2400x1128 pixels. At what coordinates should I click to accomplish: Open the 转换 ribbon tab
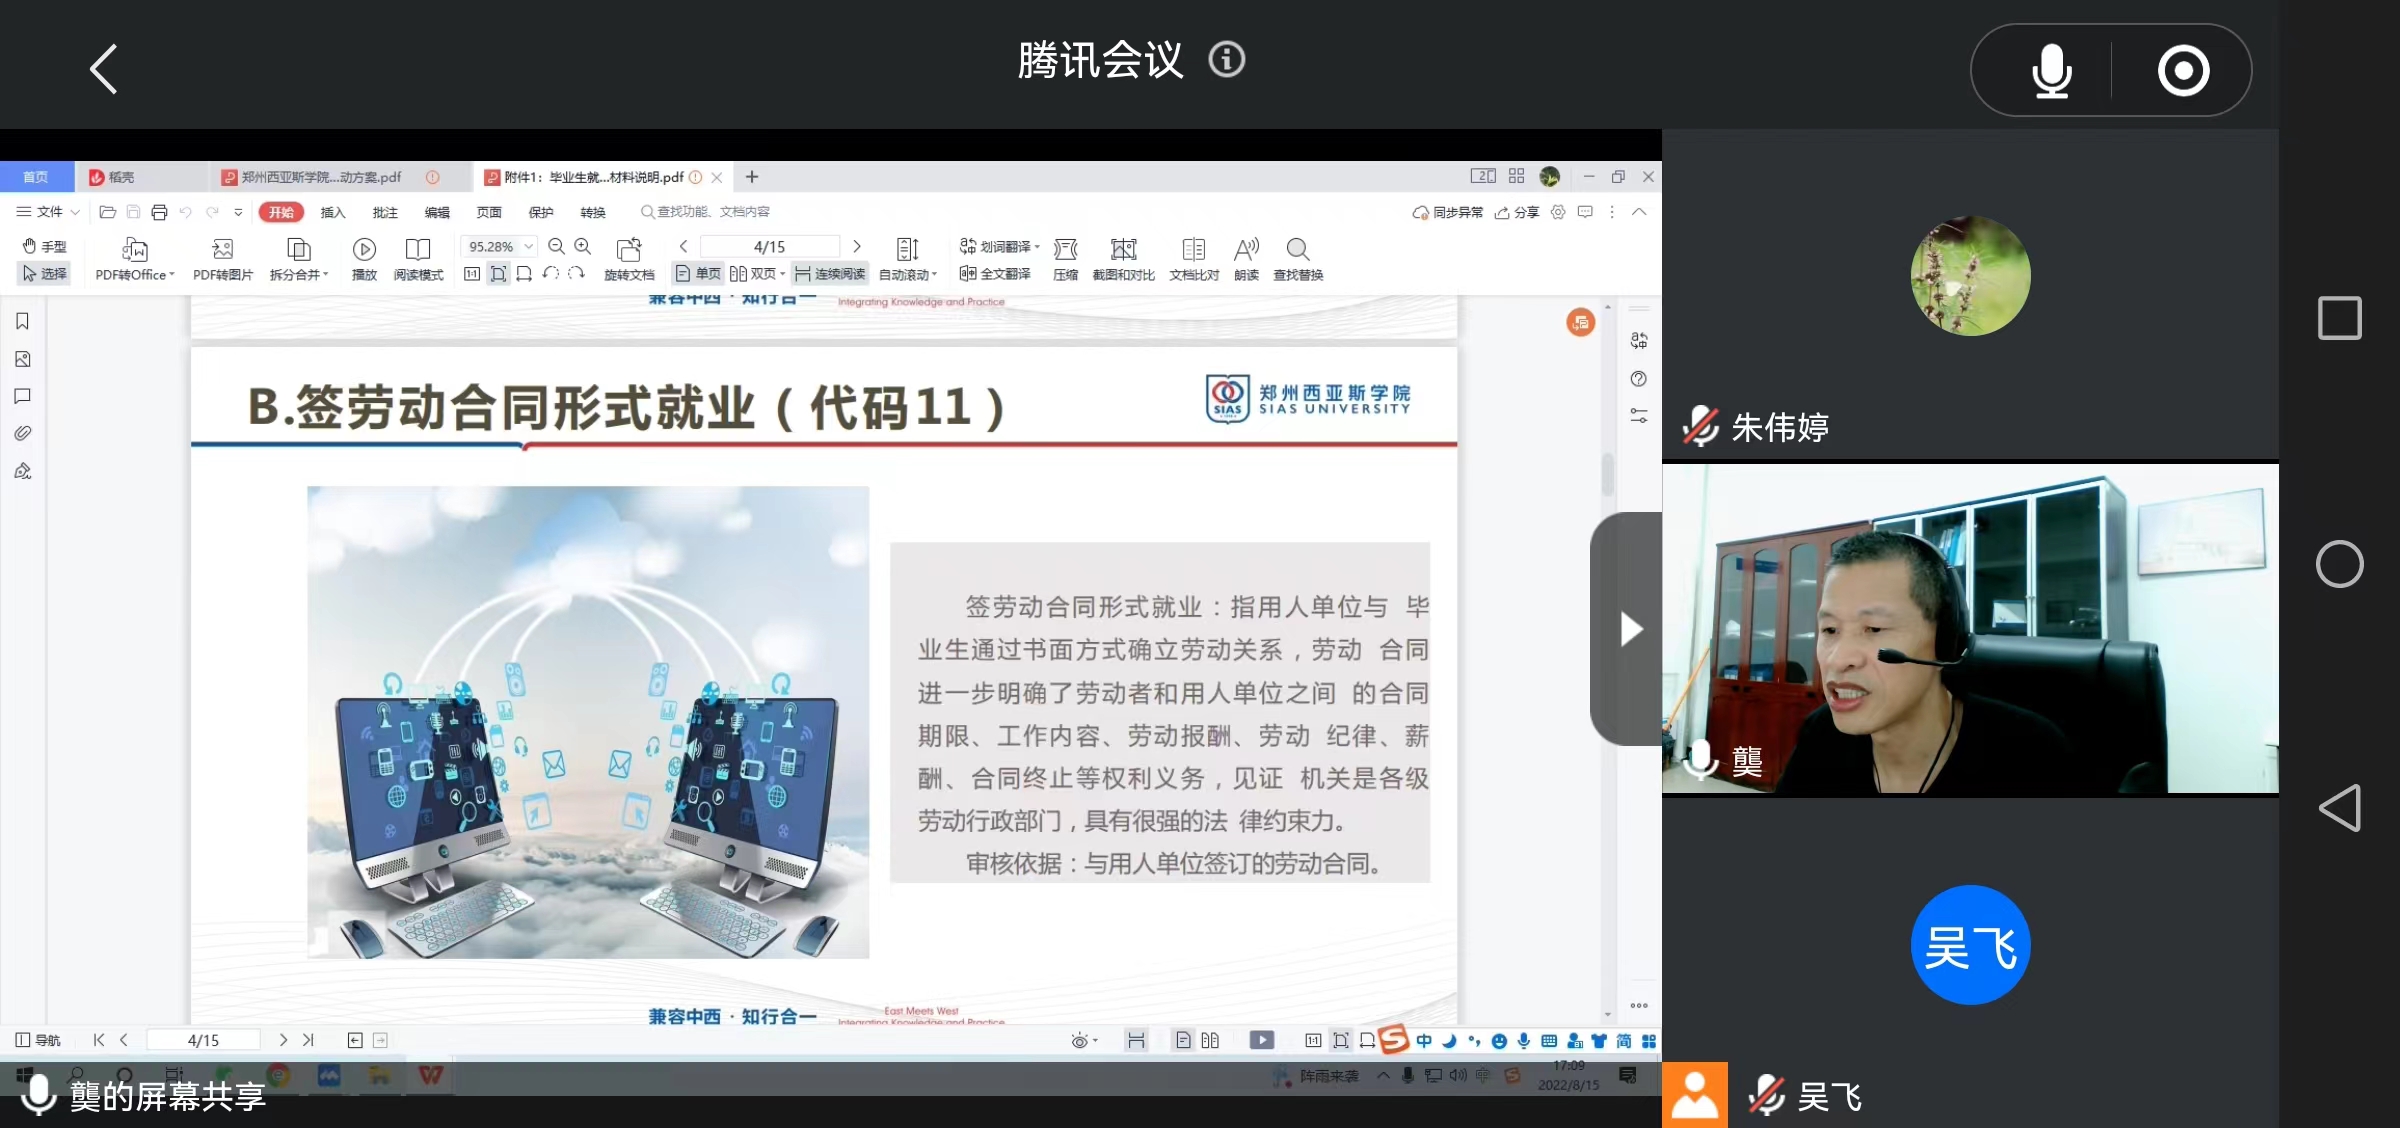coord(593,212)
